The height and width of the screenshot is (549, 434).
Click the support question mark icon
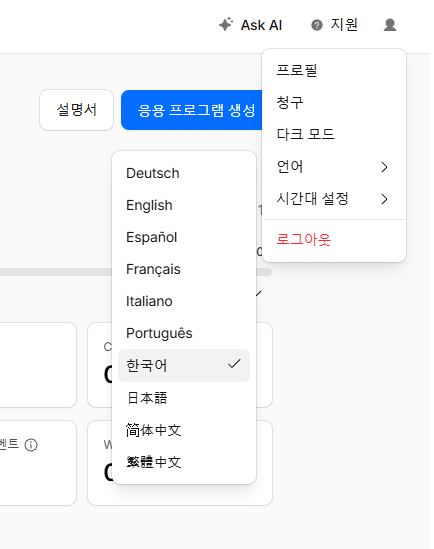[x=317, y=25]
